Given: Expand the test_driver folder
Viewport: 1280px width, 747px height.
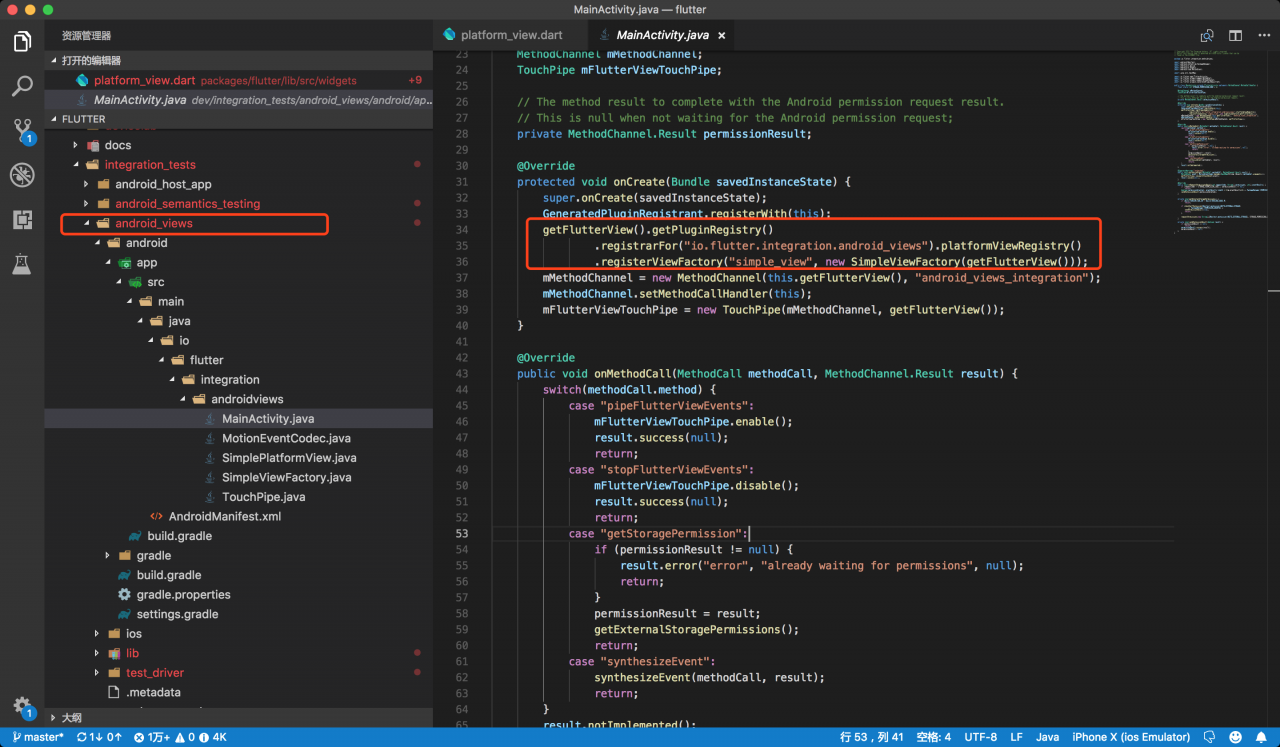Looking at the screenshot, I should pyautogui.click(x=154, y=672).
